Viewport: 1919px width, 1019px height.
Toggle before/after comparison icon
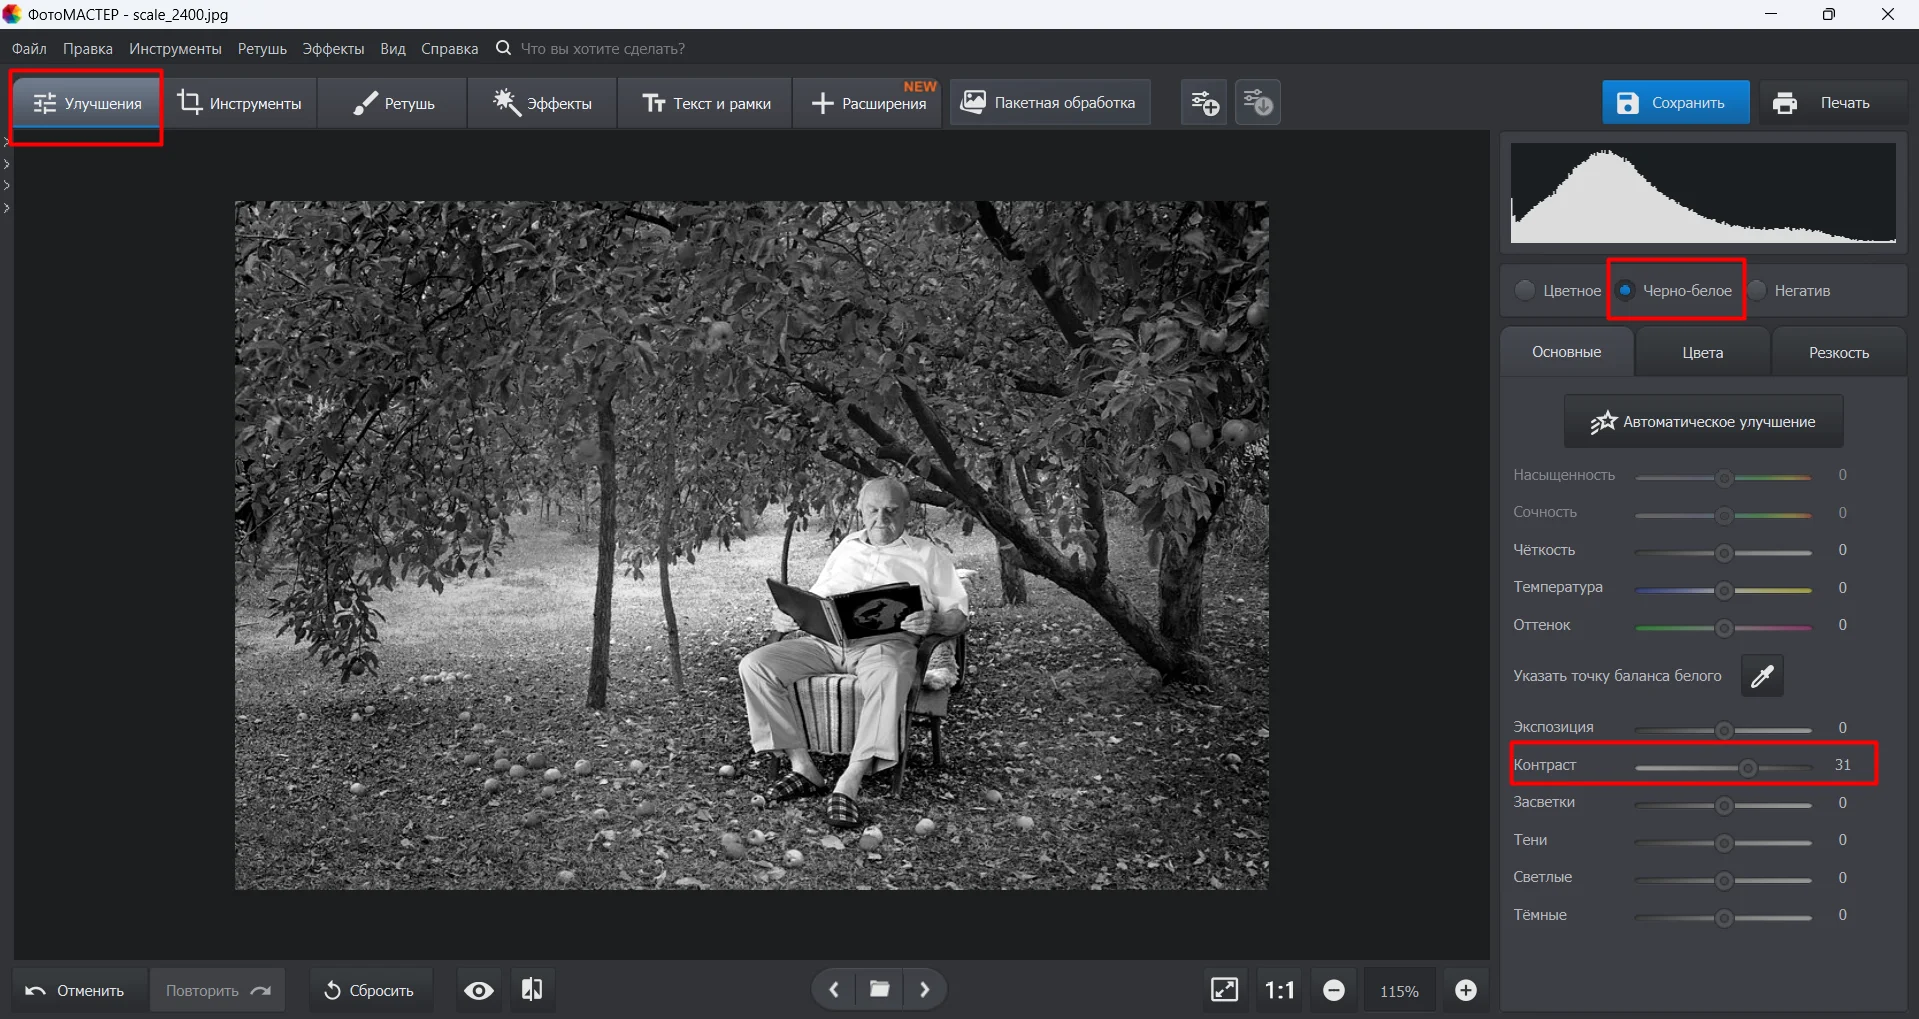click(532, 990)
